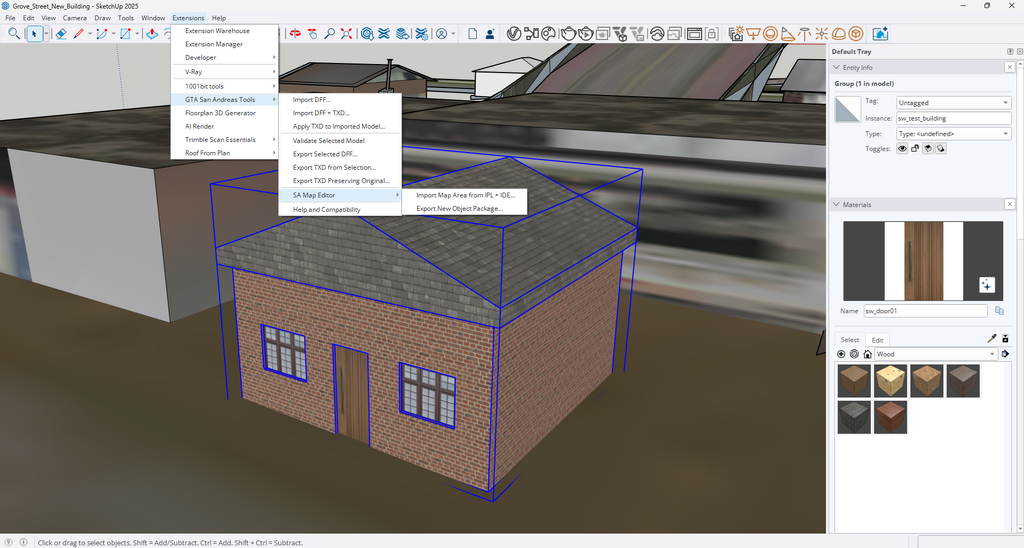Select the Arc drawing tool
This screenshot has width=1024, height=548.
tap(102, 33)
